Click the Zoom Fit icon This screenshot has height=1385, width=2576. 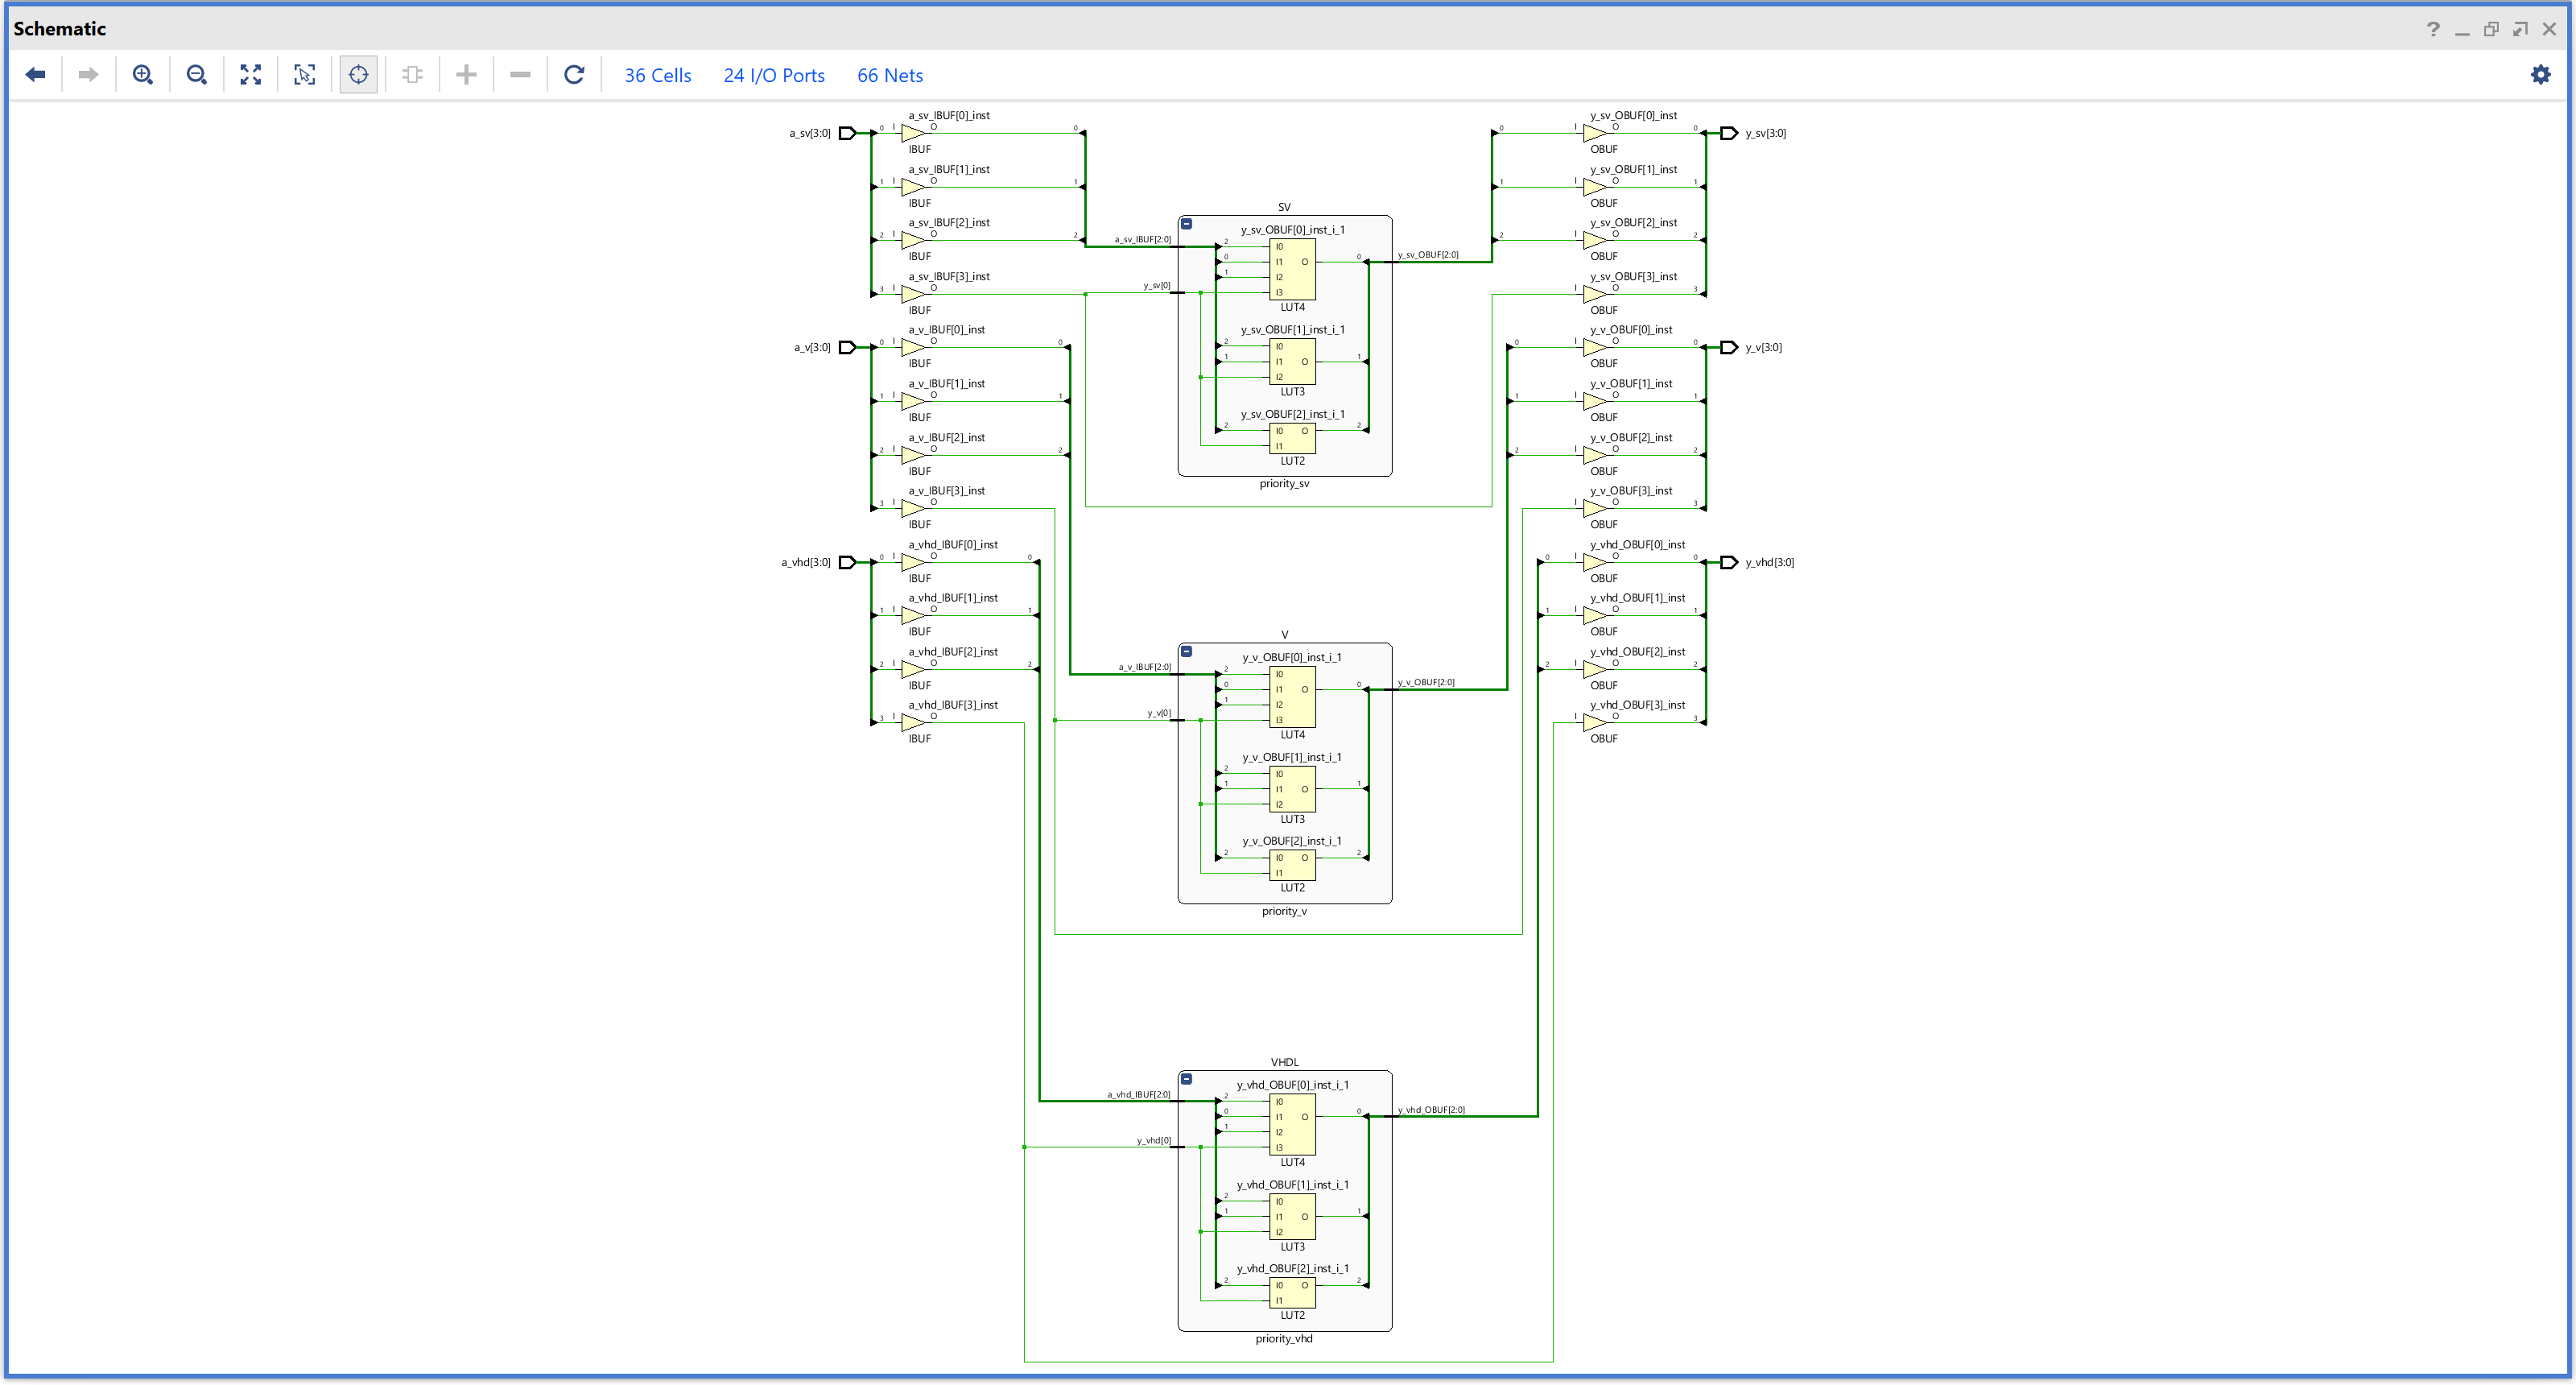click(x=251, y=75)
